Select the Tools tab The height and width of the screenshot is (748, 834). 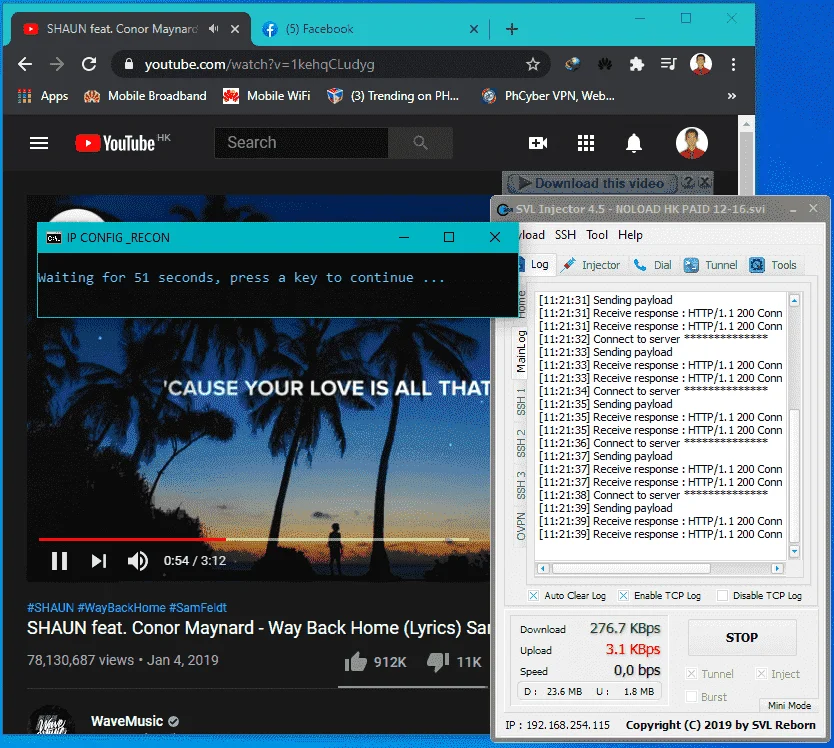(x=773, y=264)
